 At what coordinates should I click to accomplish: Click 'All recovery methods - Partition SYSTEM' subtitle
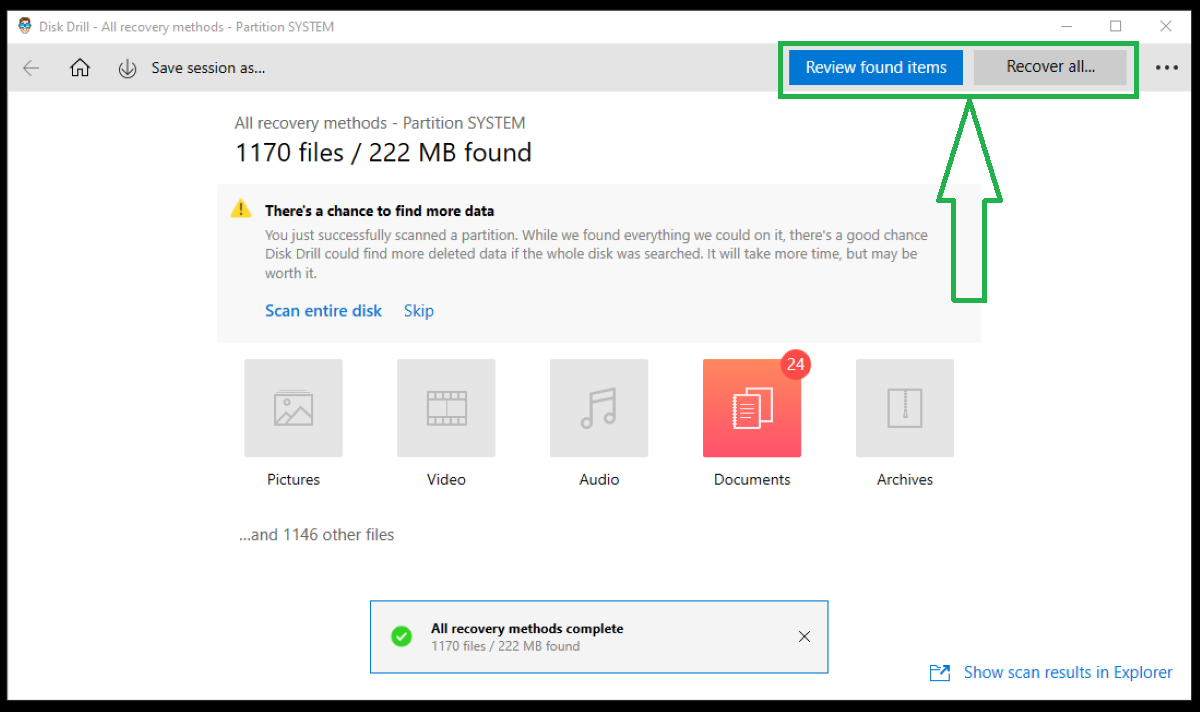pyautogui.click(x=380, y=123)
